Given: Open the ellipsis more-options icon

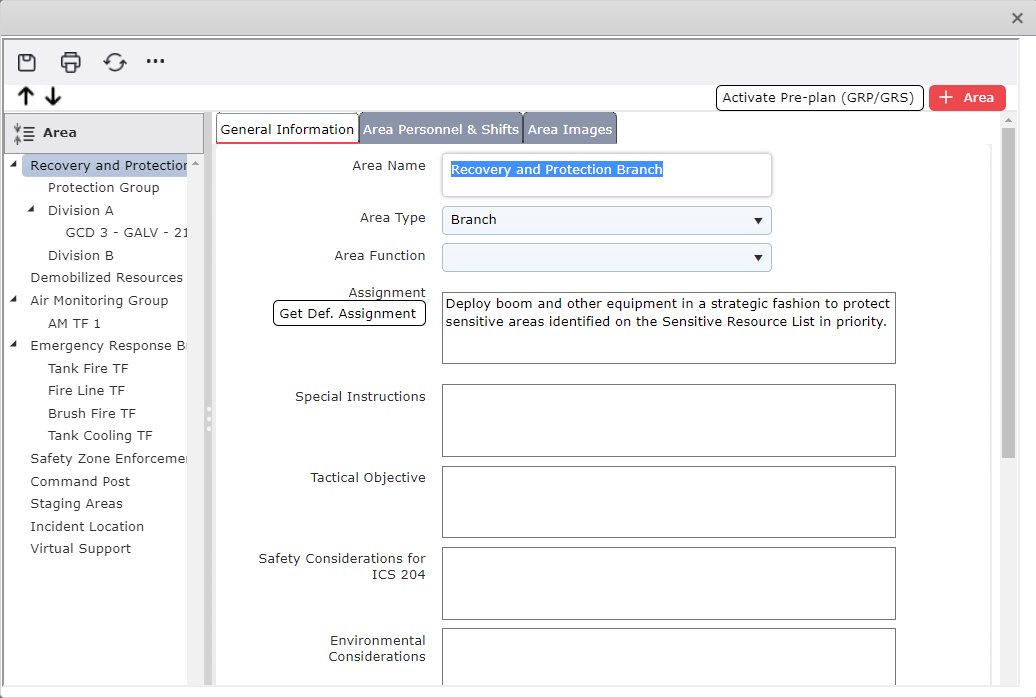Looking at the screenshot, I should tap(155, 62).
